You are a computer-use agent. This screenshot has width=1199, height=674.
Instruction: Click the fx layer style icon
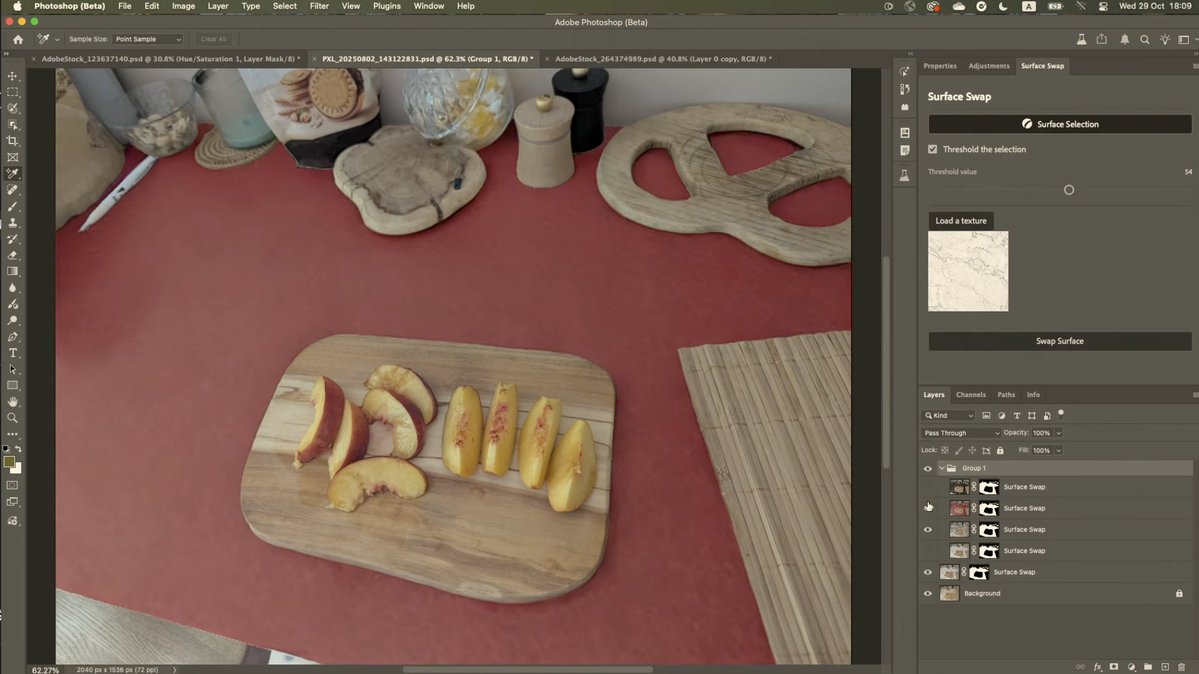[x=1097, y=666]
